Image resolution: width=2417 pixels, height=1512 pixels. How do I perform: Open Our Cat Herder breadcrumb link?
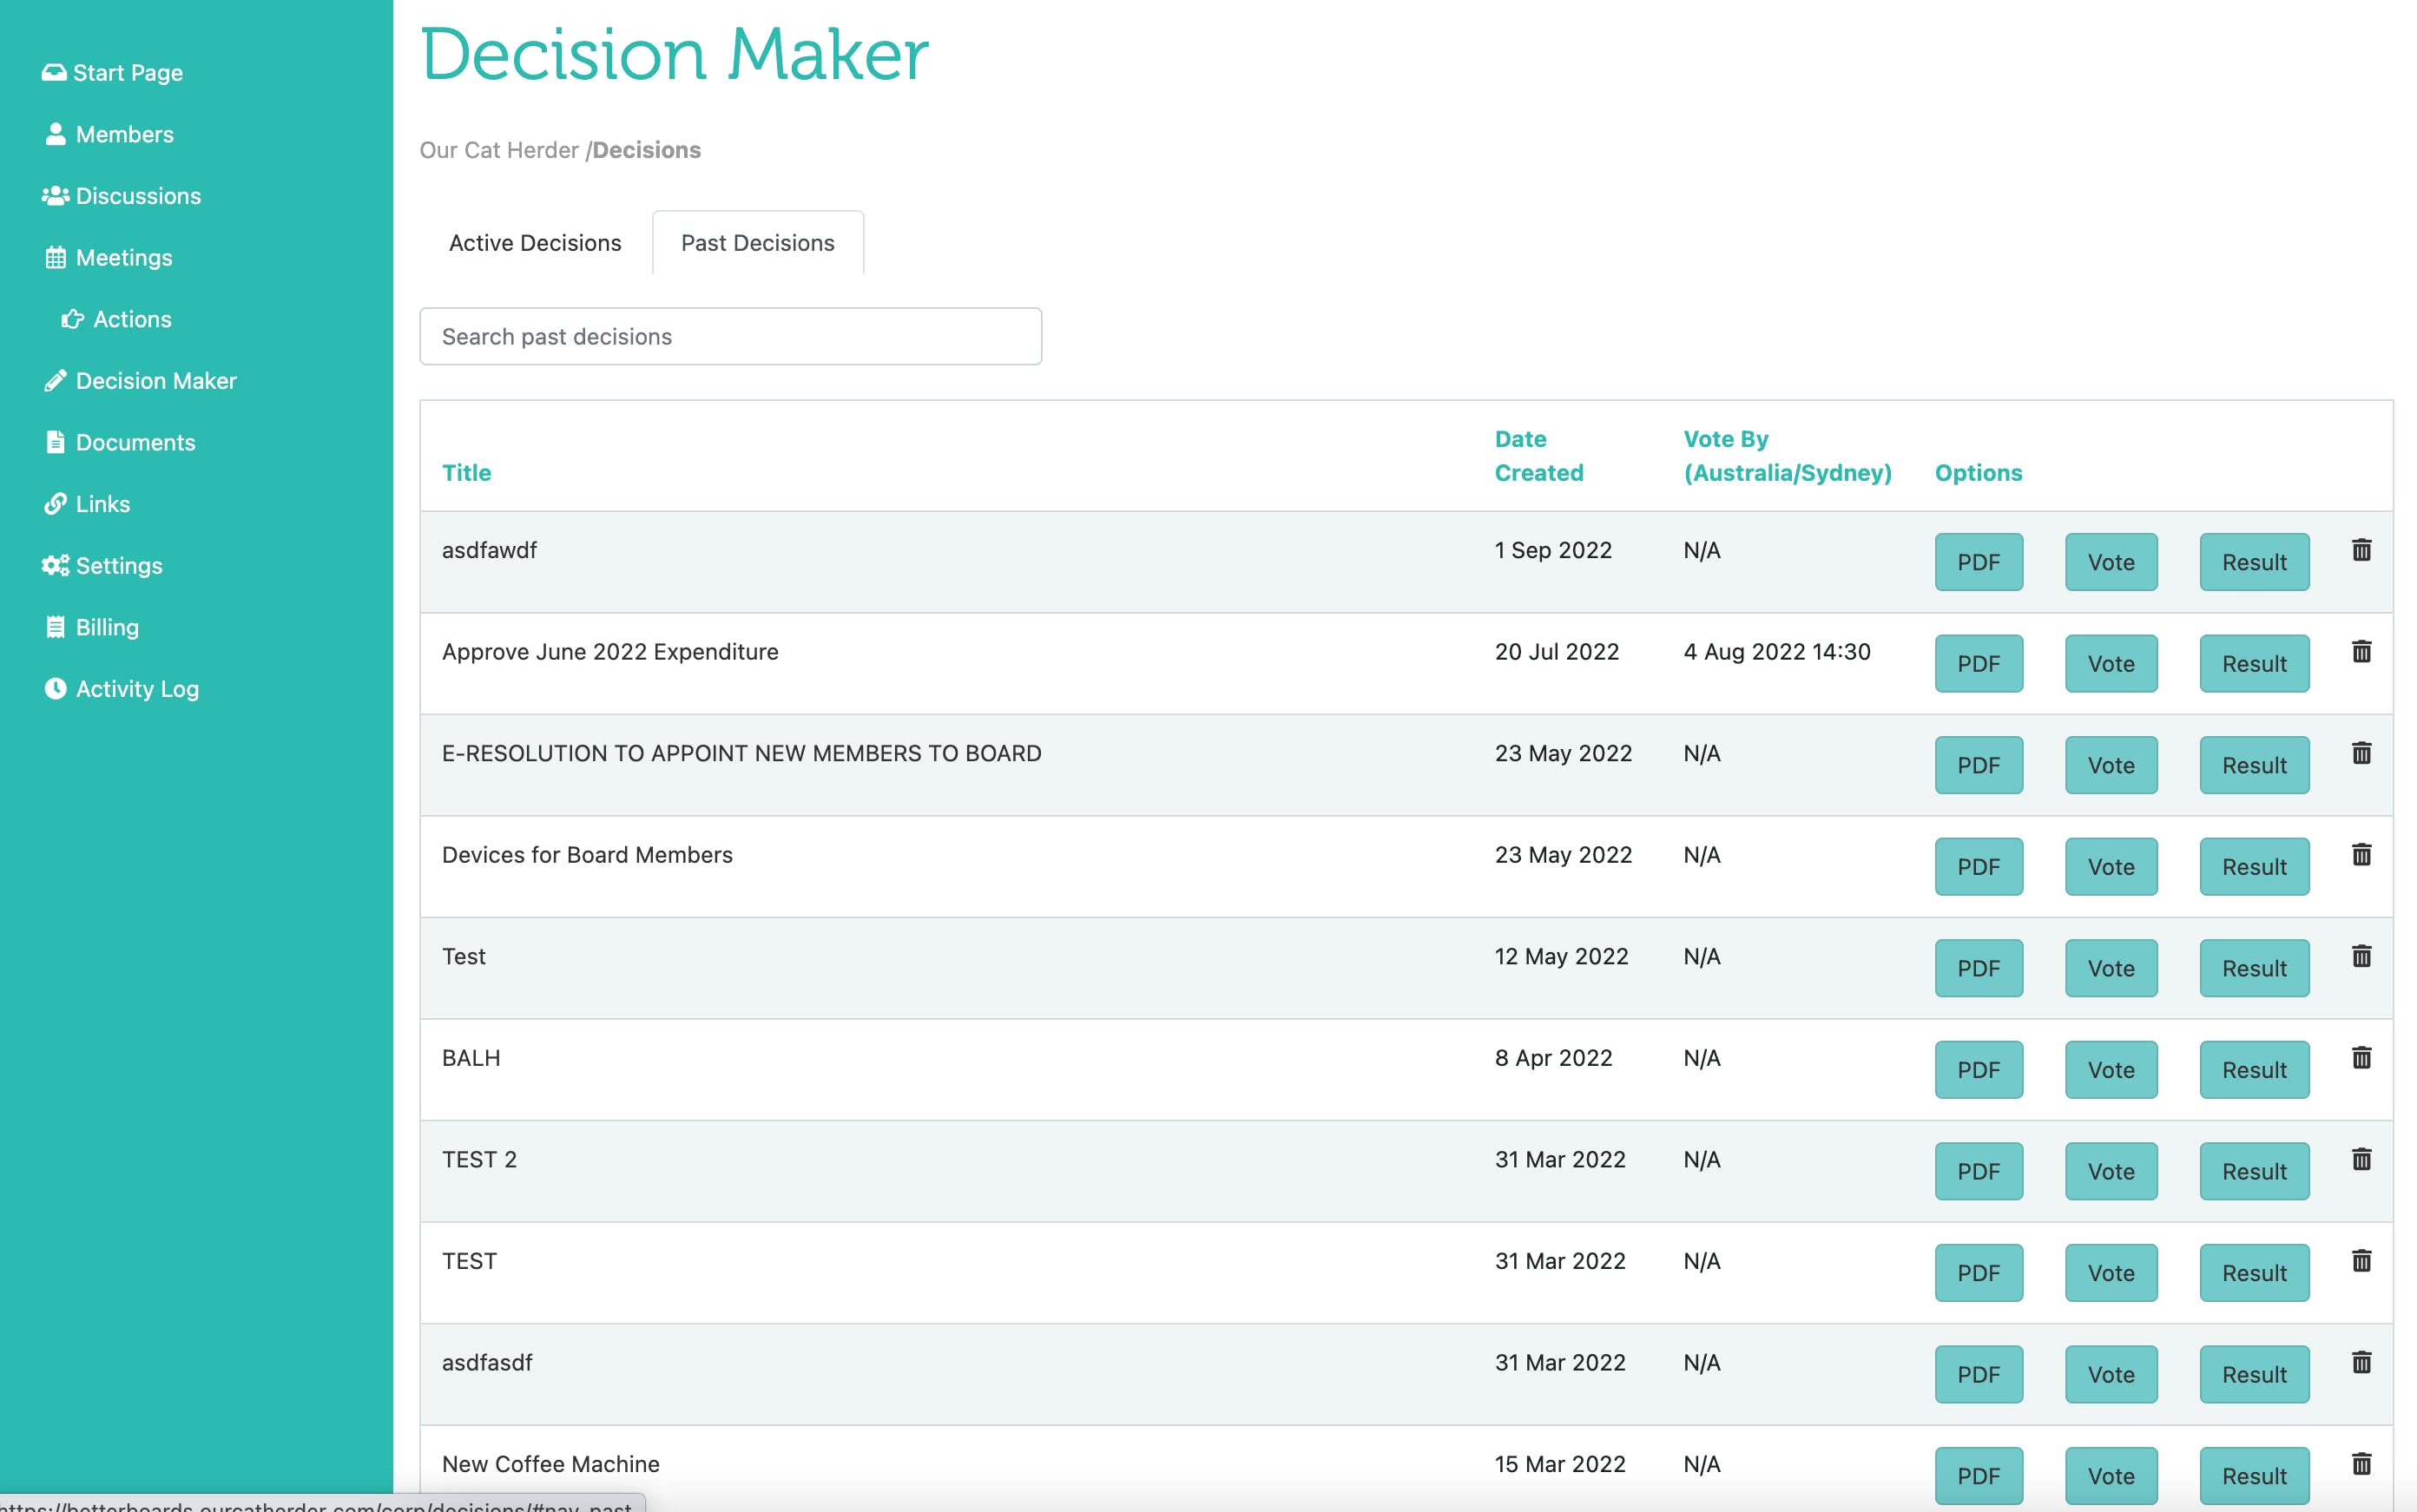point(498,150)
